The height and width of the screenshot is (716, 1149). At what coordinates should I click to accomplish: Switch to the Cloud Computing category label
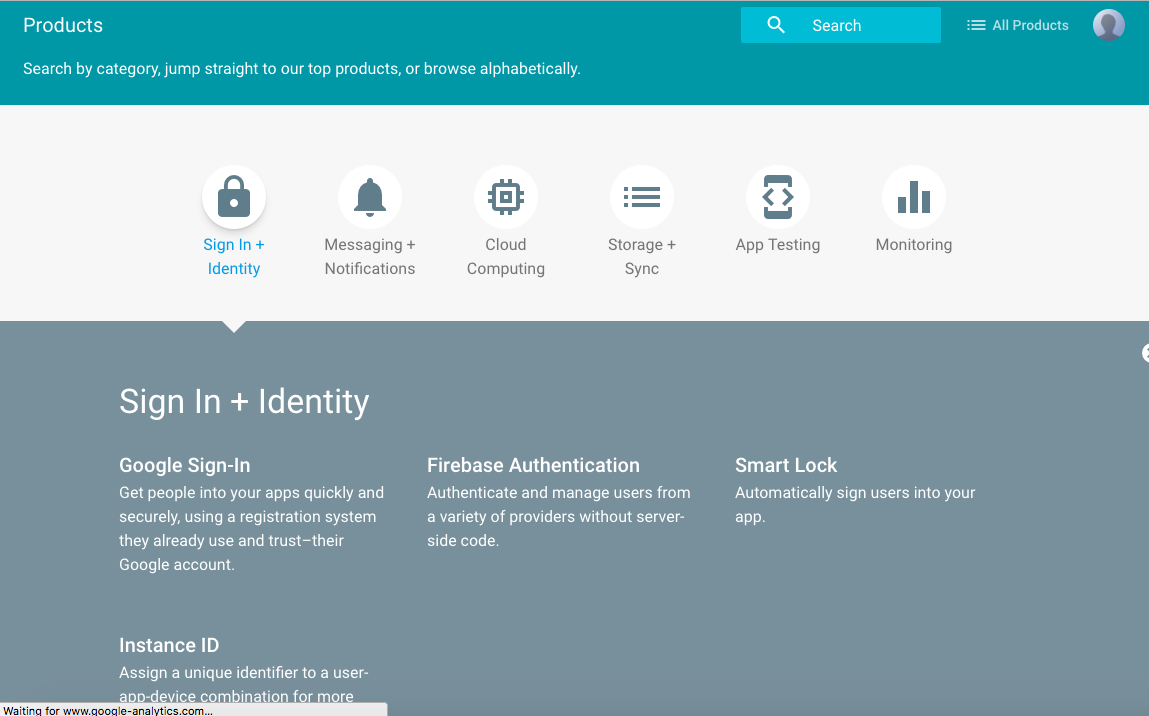(x=506, y=256)
